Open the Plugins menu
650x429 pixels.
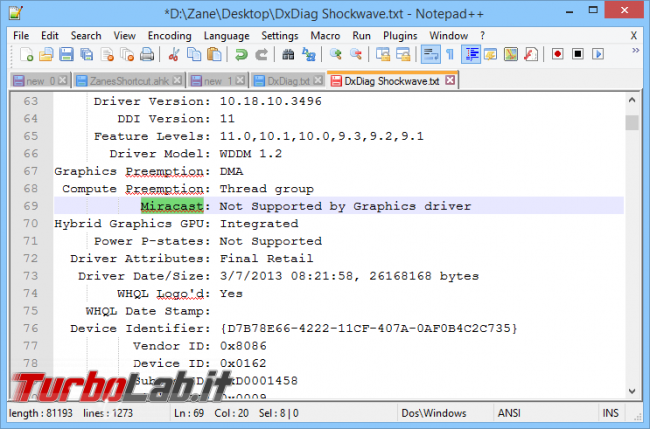coord(400,36)
